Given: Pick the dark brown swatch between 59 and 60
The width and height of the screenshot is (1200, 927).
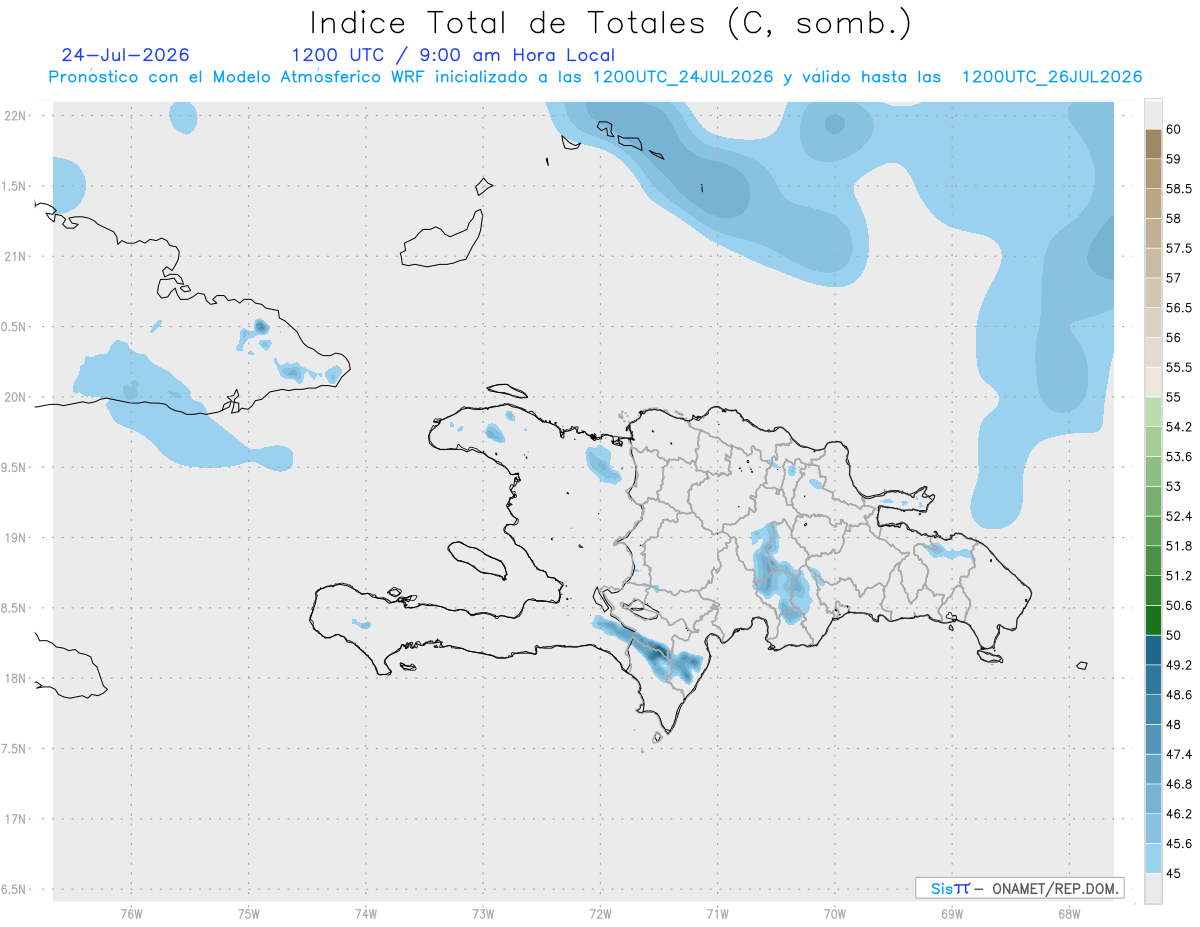Looking at the screenshot, I should (x=1153, y=144).
